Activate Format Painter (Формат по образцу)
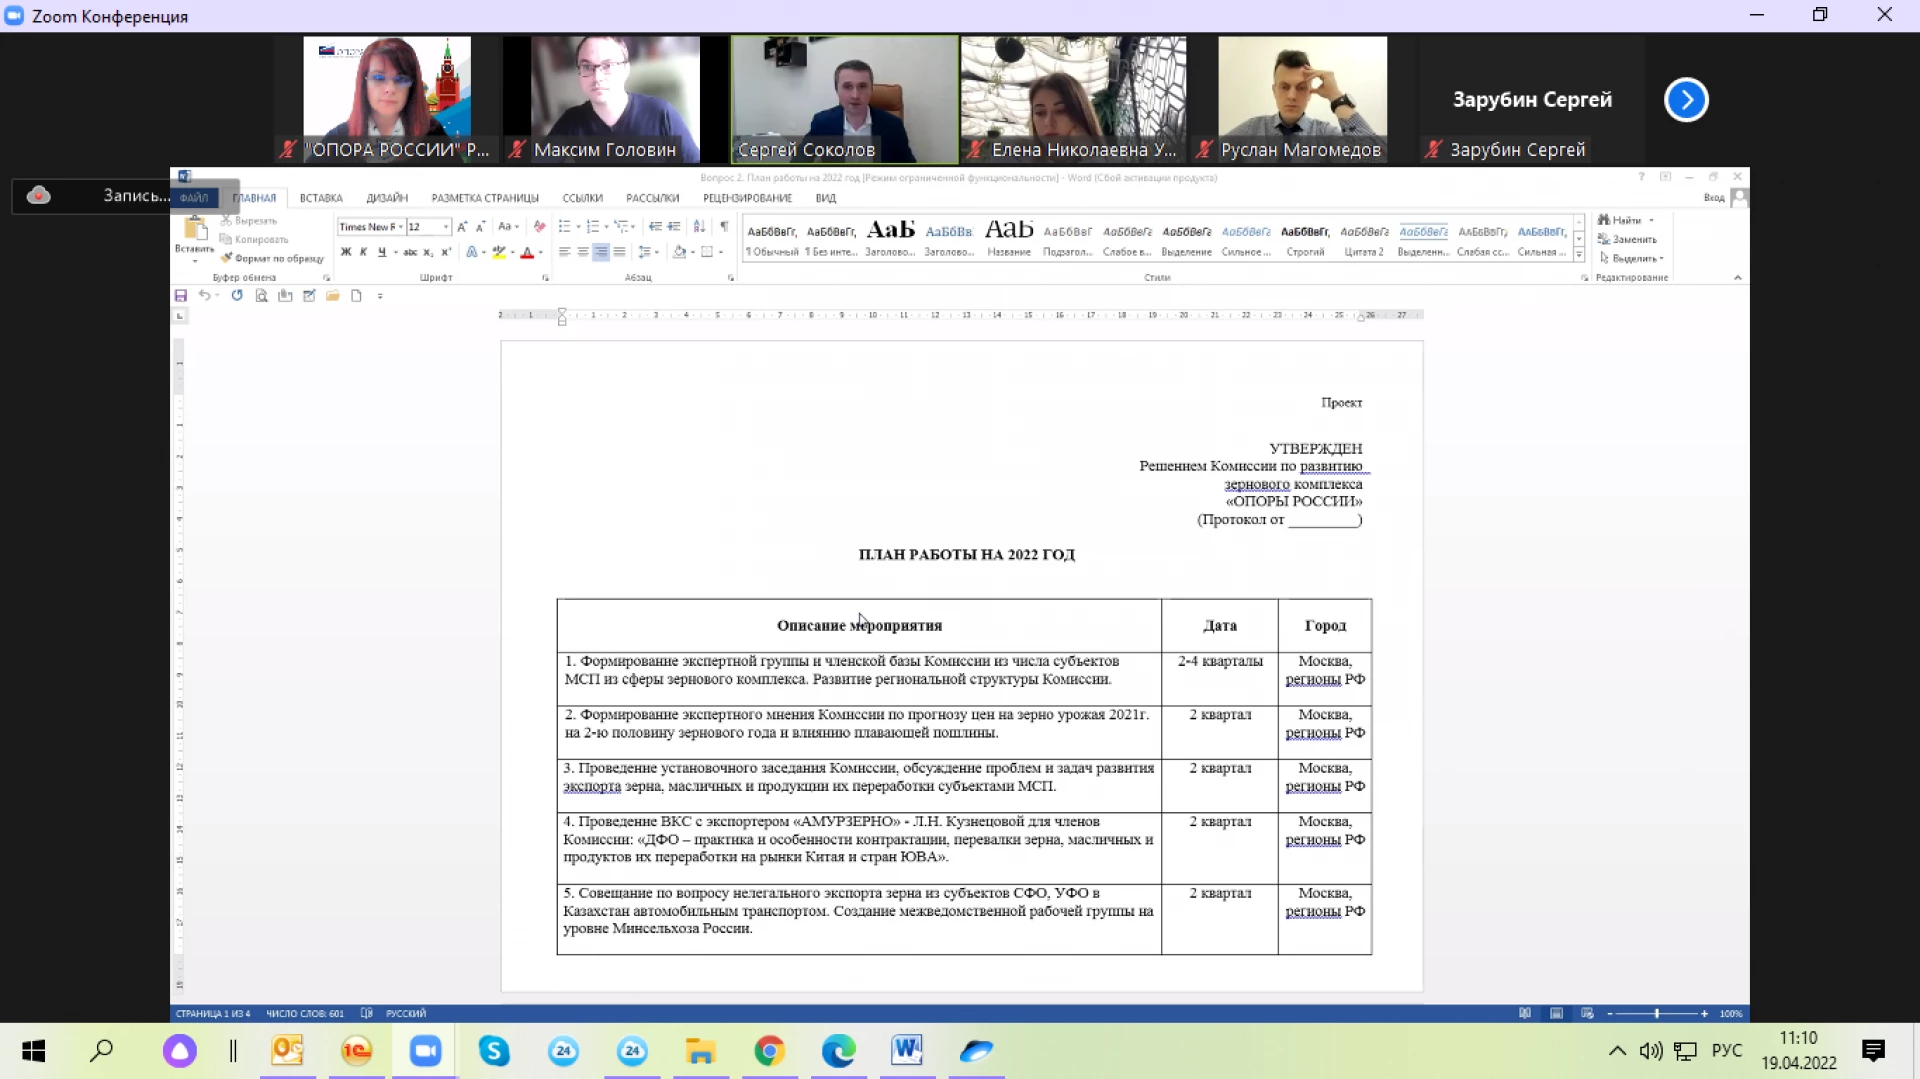The width and height of the screenshot is (1920, 1079). click(273, 258)
